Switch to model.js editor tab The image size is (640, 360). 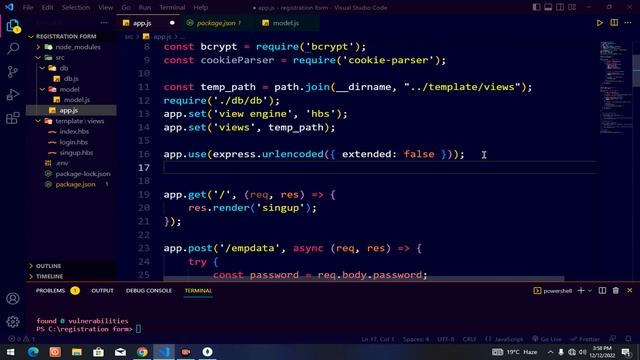(285, 23)
